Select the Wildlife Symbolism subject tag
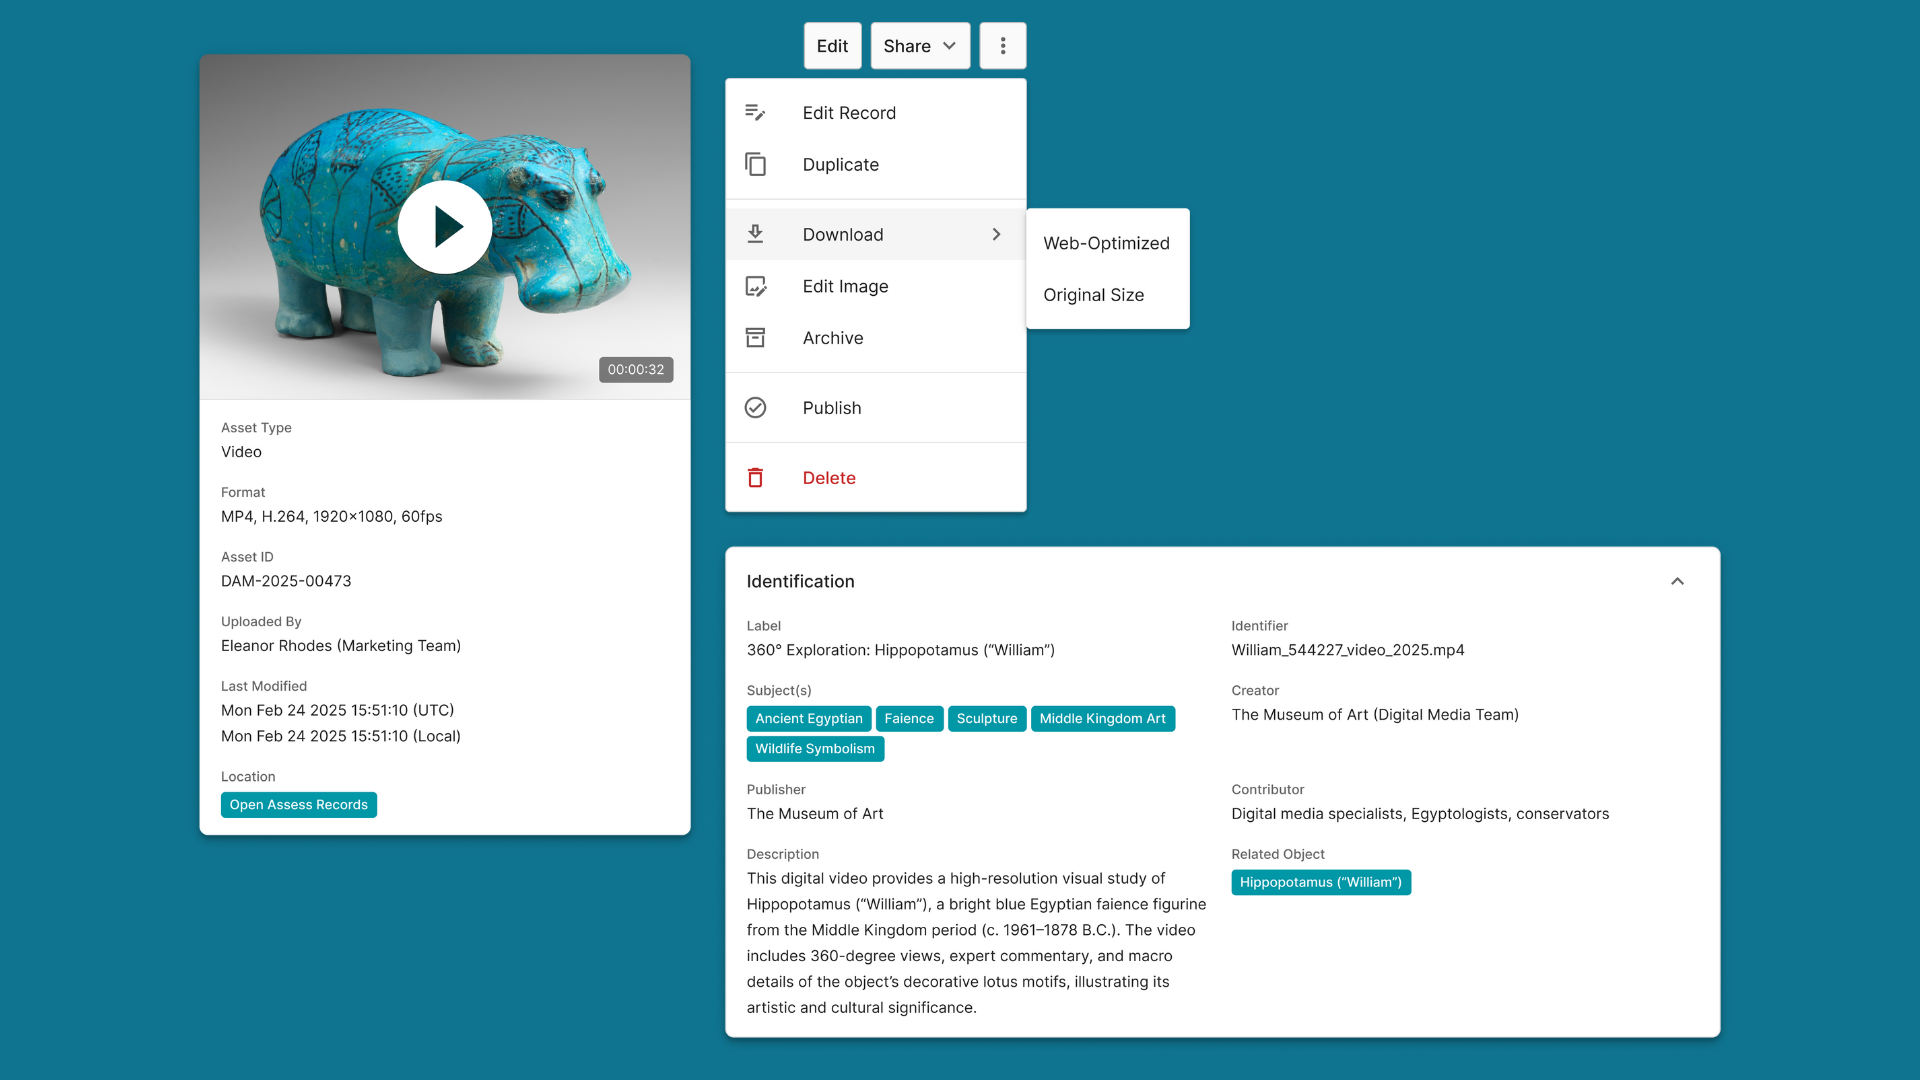 (814, 749)
